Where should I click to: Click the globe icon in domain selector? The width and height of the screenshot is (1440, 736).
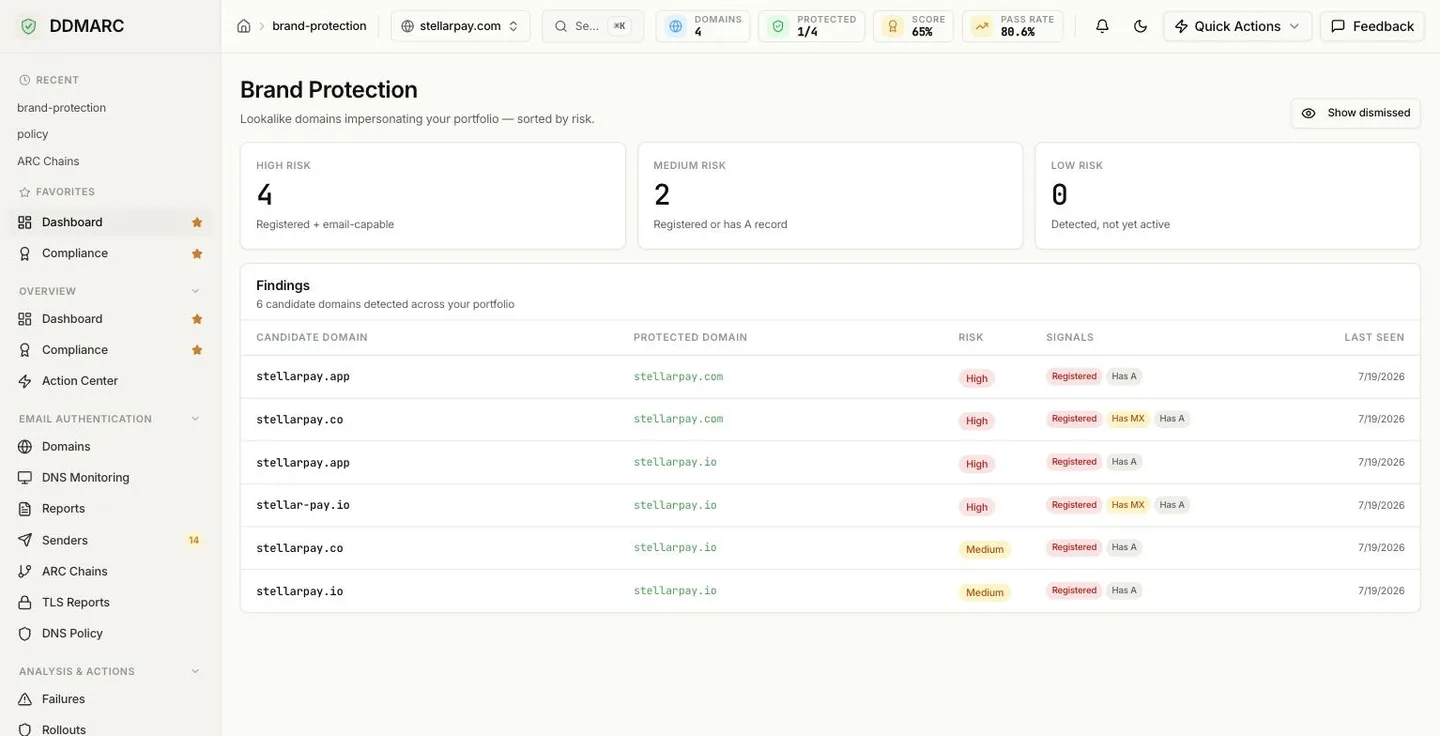pyautogui.click(x=407, y=26)
